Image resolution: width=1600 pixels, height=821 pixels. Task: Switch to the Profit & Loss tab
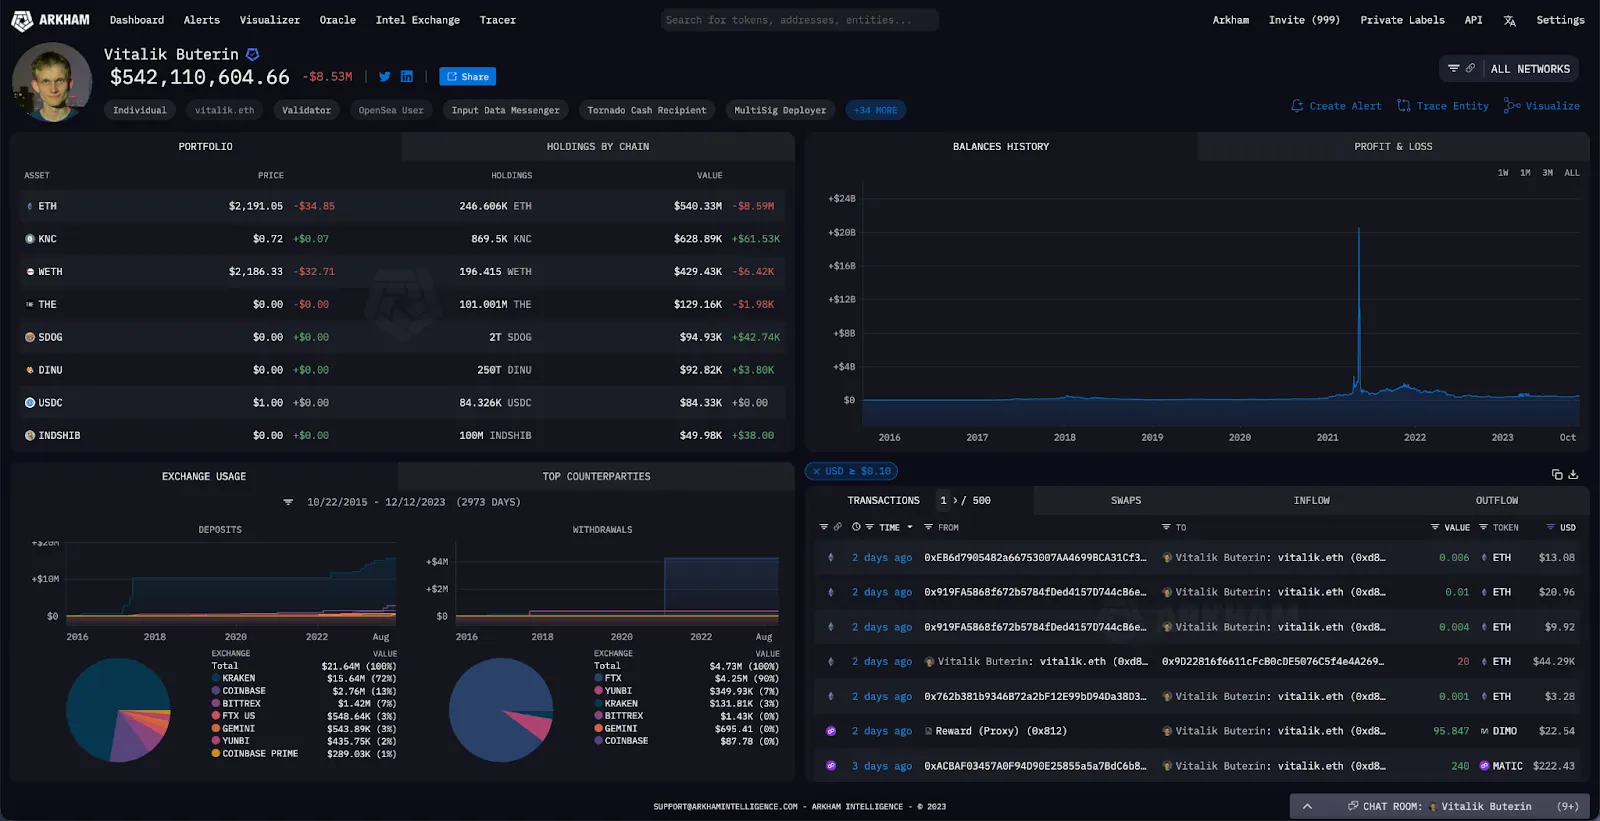[x=1392, y=147]
